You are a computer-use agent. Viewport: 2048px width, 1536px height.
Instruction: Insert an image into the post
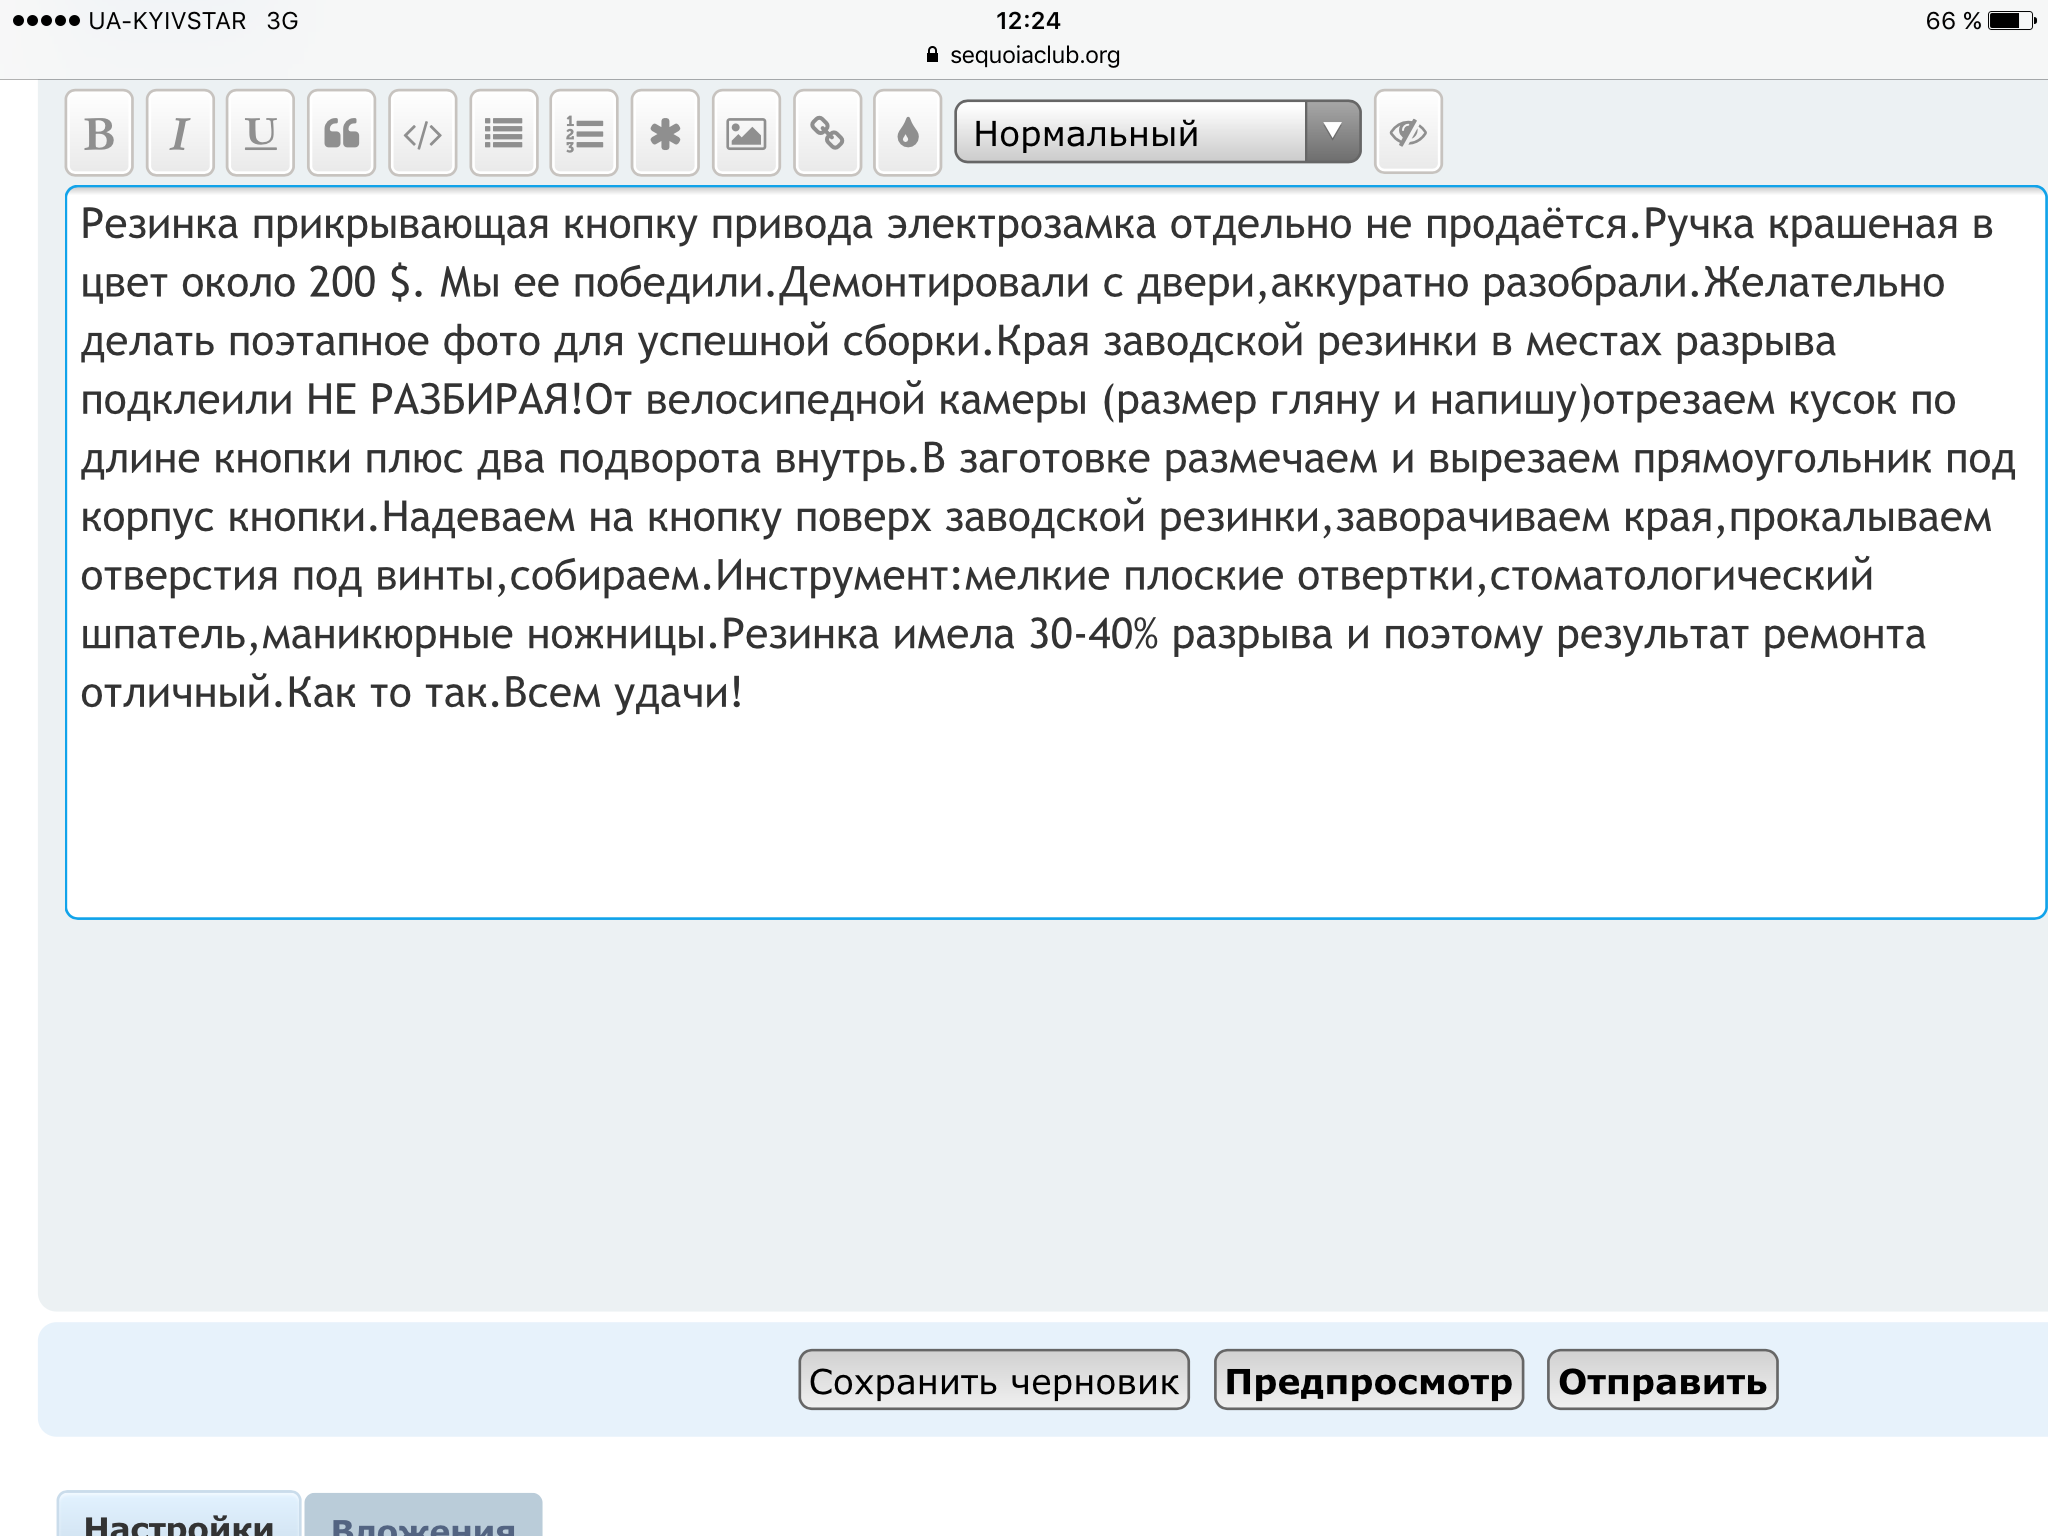746,133
